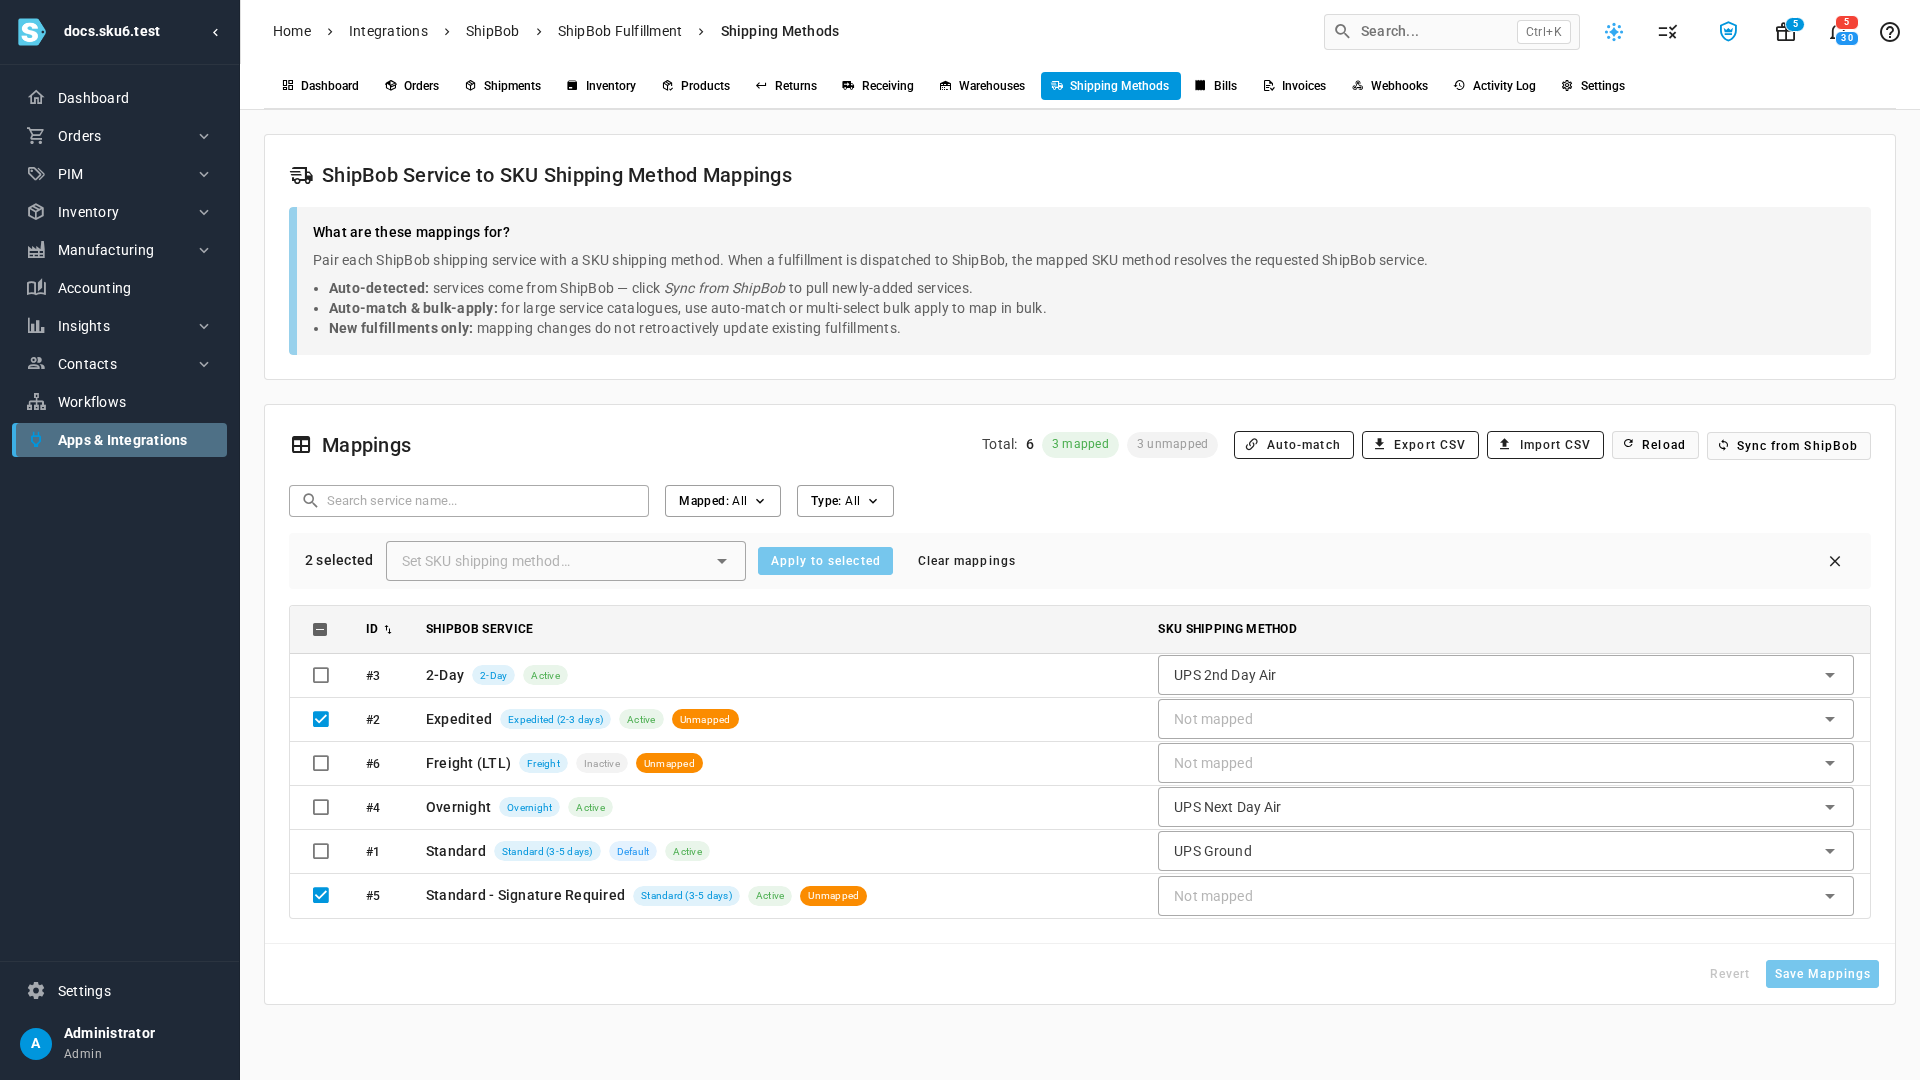Open the Type: All filter dropdown

(845, 501)
